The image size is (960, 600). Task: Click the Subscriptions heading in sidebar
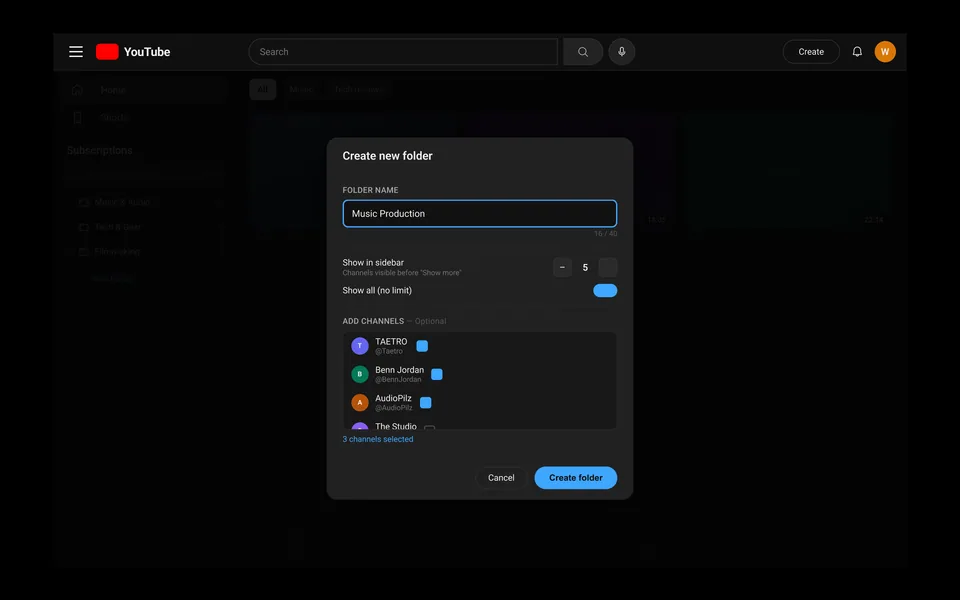coord(100,151)
